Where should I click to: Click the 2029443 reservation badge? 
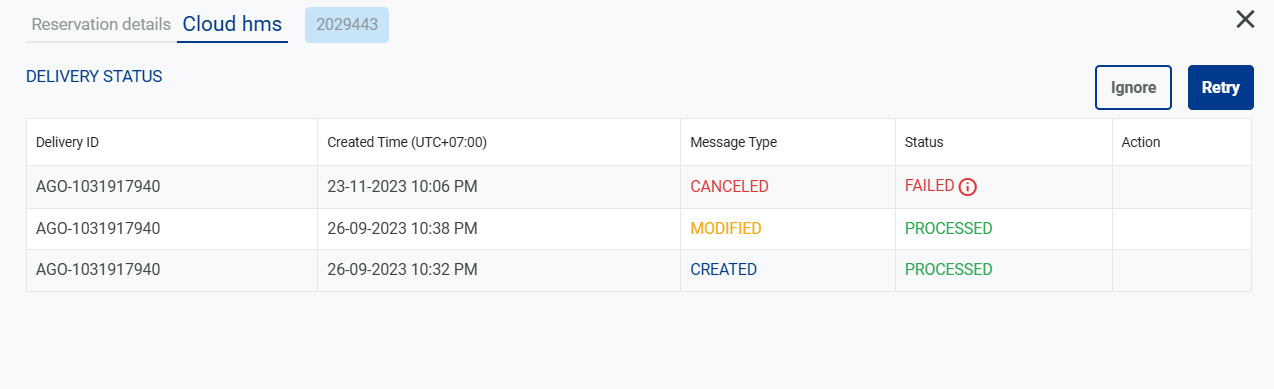347,25
